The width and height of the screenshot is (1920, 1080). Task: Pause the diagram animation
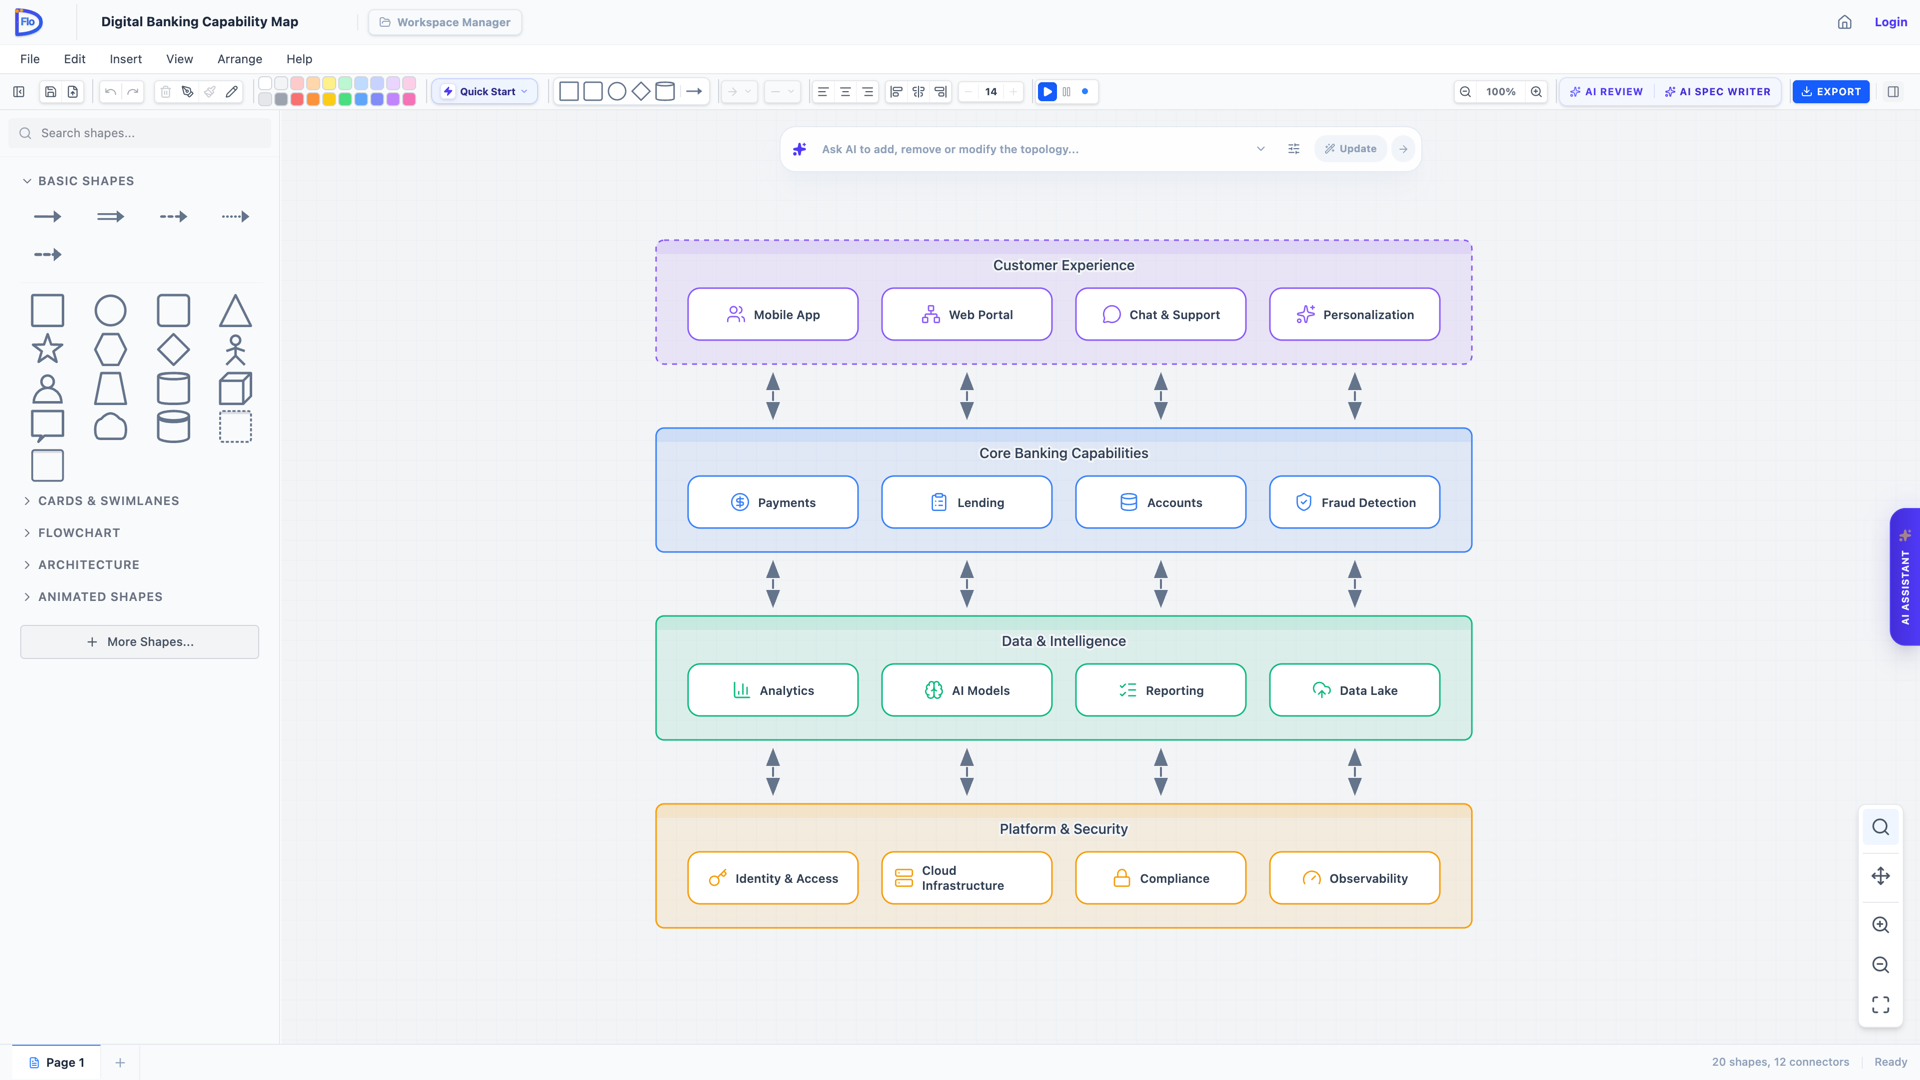coord(1067,92)
